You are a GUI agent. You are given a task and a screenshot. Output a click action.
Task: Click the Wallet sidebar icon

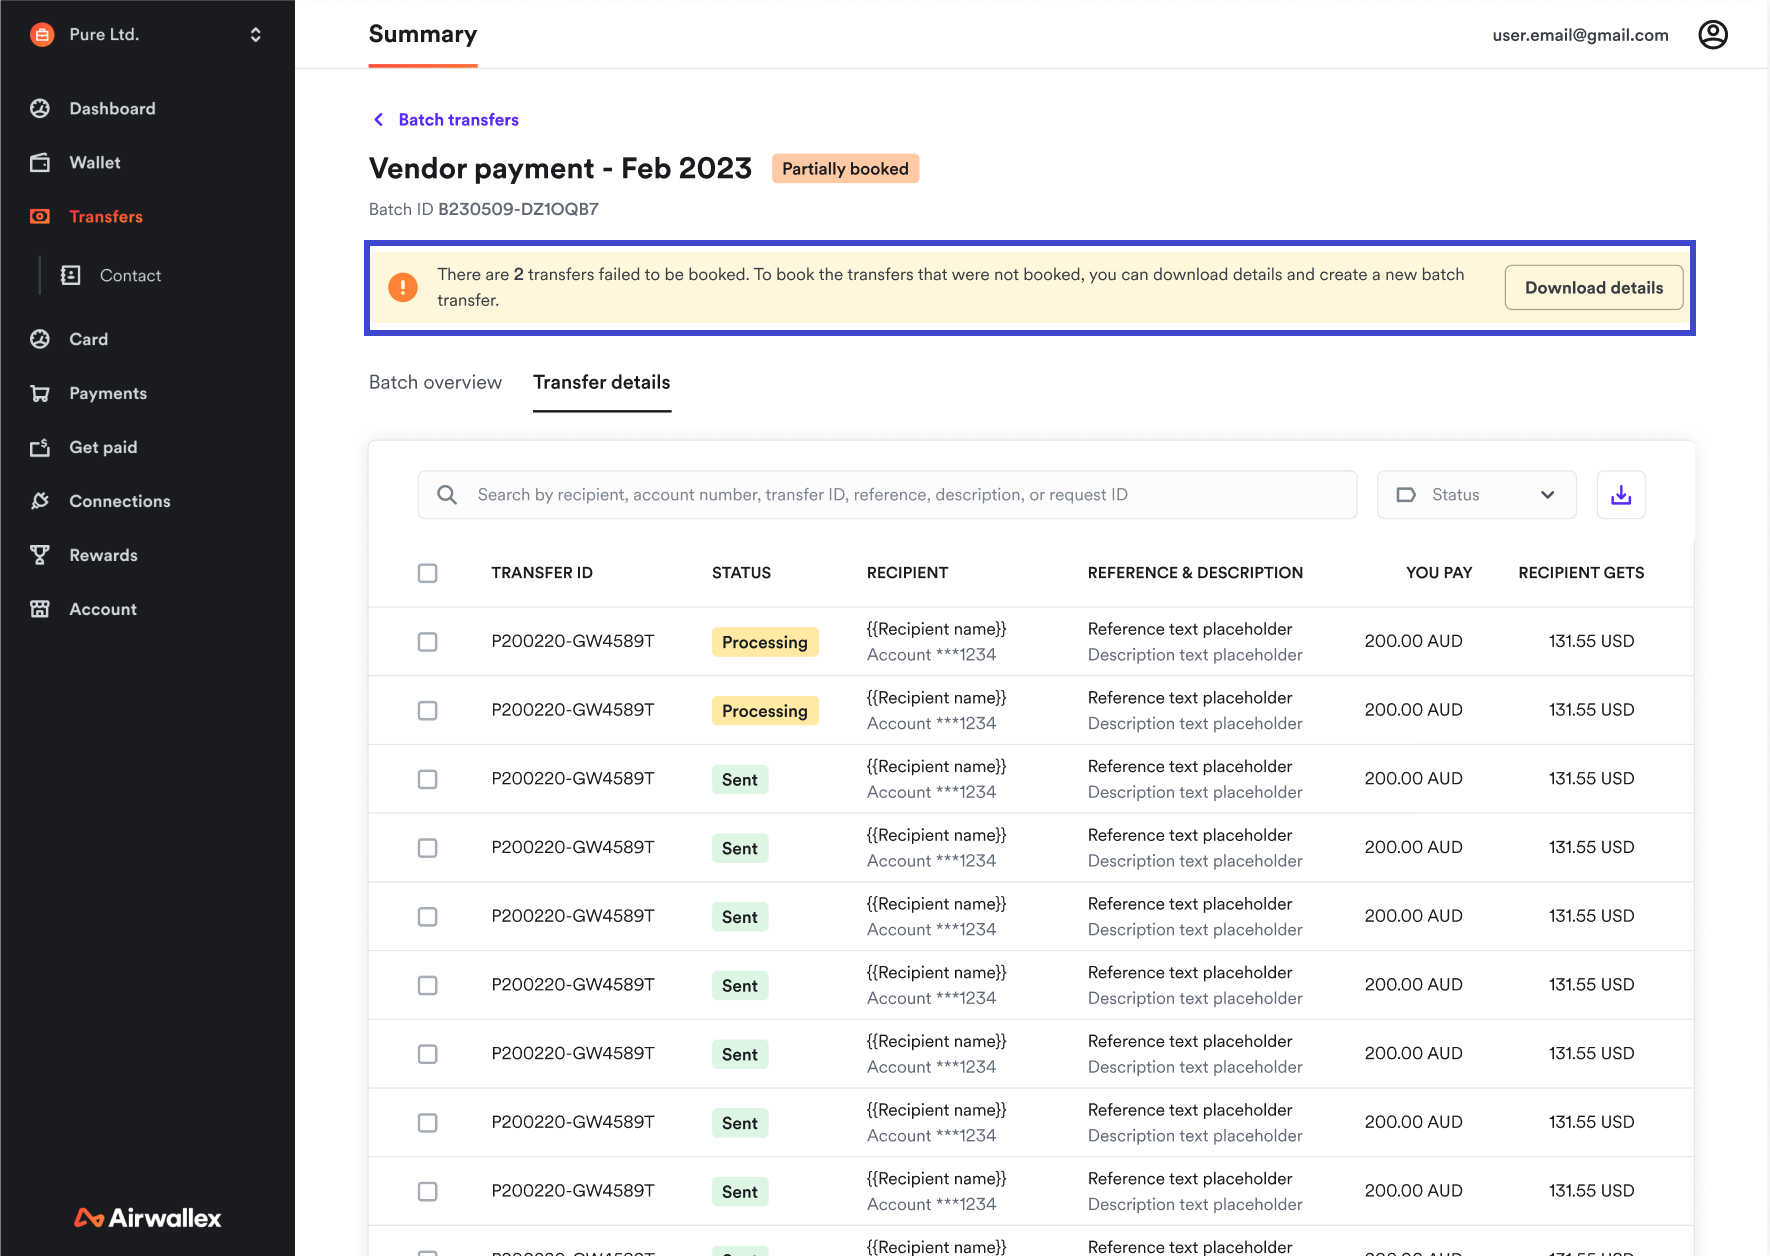pyautogui.click(x=40, y=162)
